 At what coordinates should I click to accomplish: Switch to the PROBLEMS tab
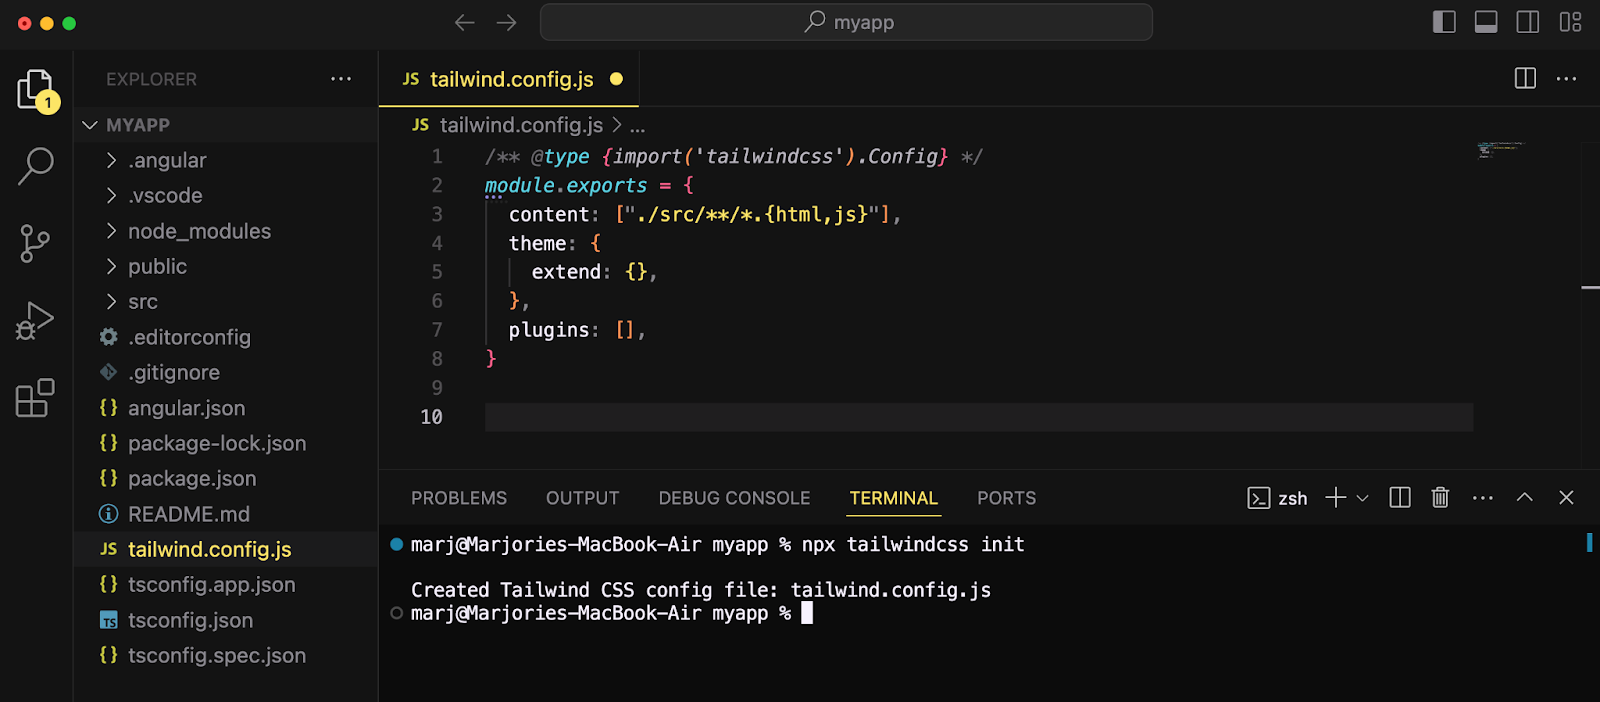tap(459, 498)
